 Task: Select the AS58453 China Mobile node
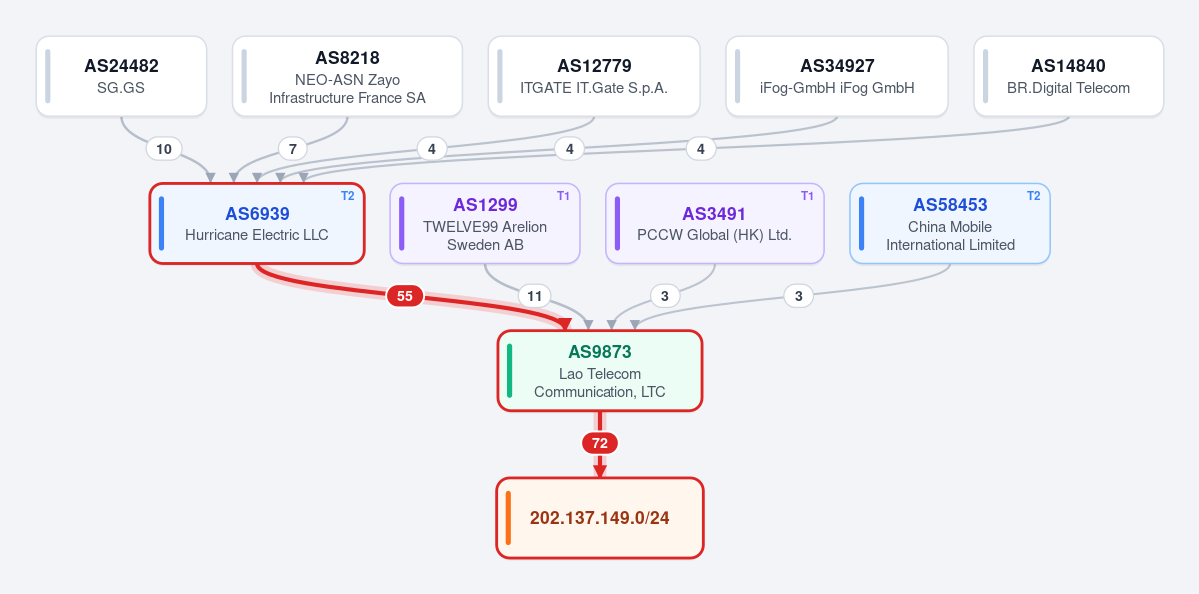(950, 223)
